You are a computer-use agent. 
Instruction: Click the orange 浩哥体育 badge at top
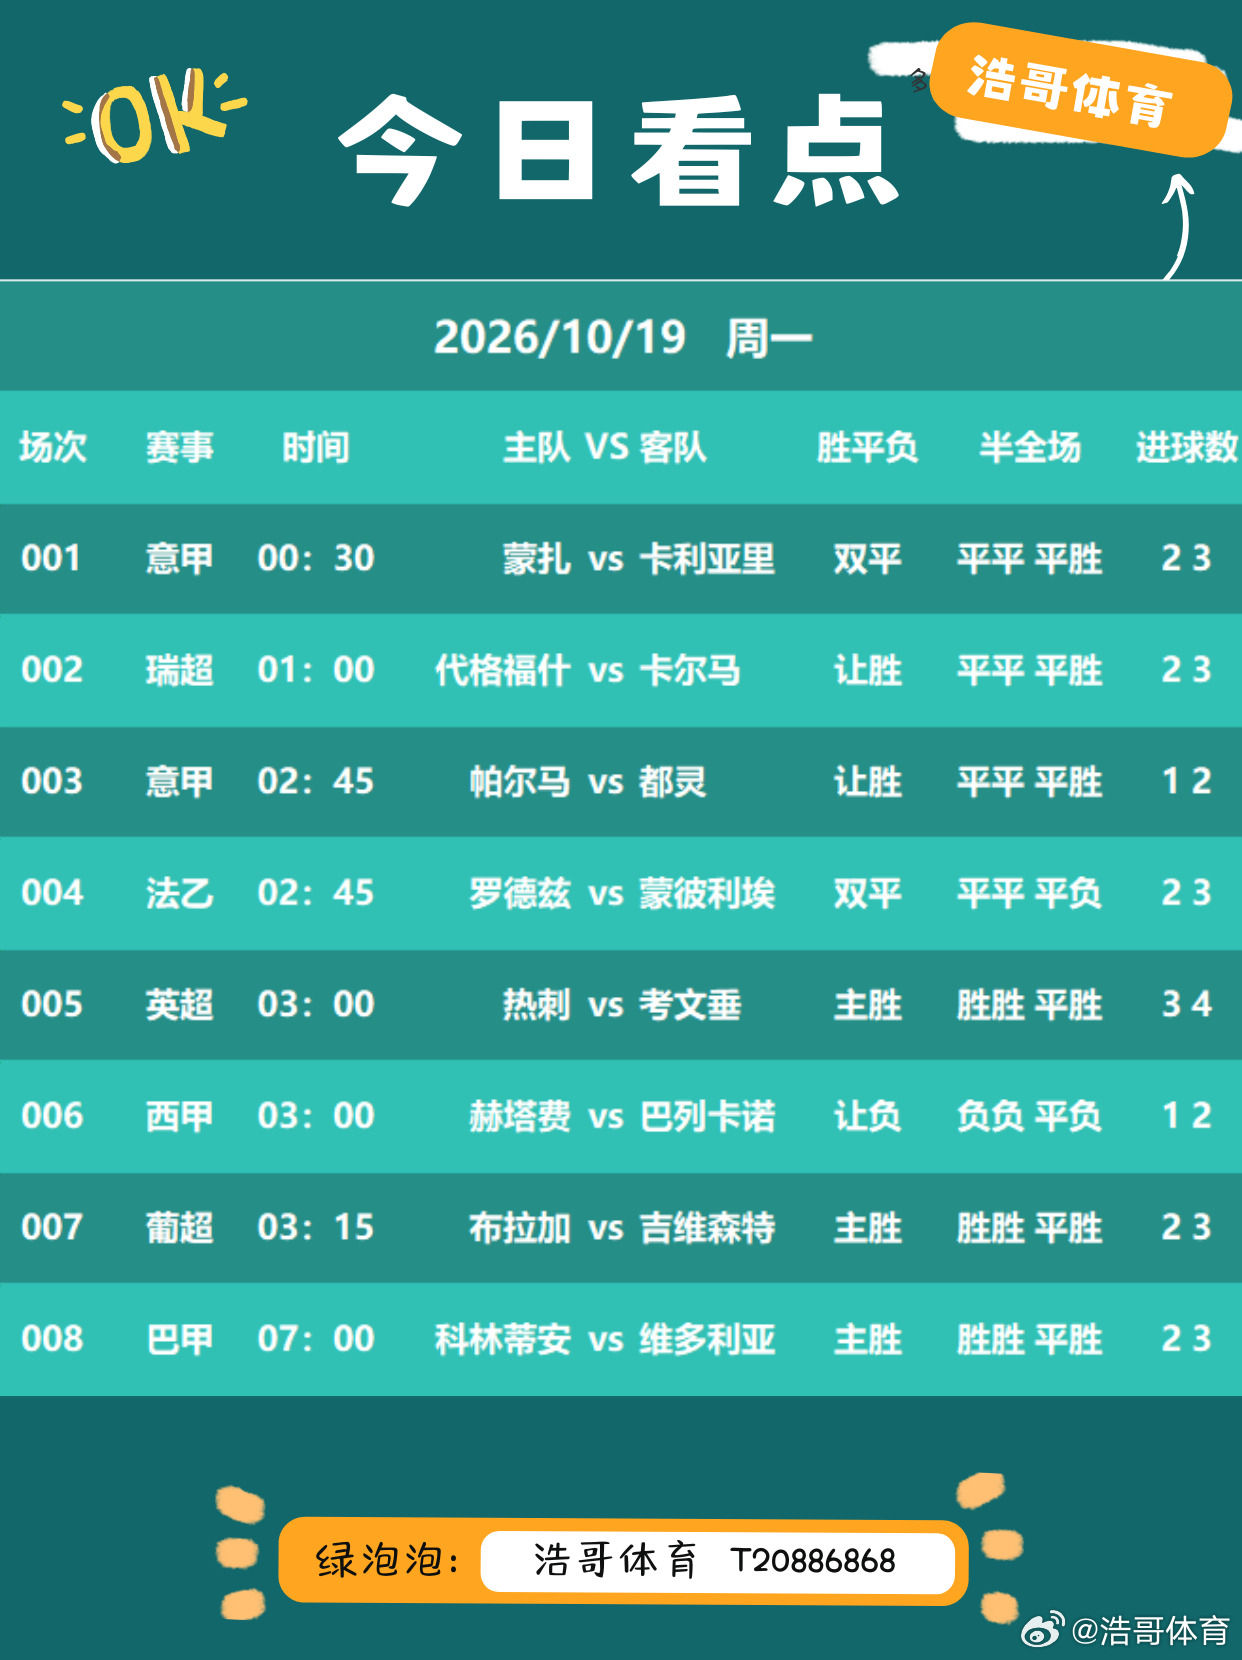point(1080,90)
